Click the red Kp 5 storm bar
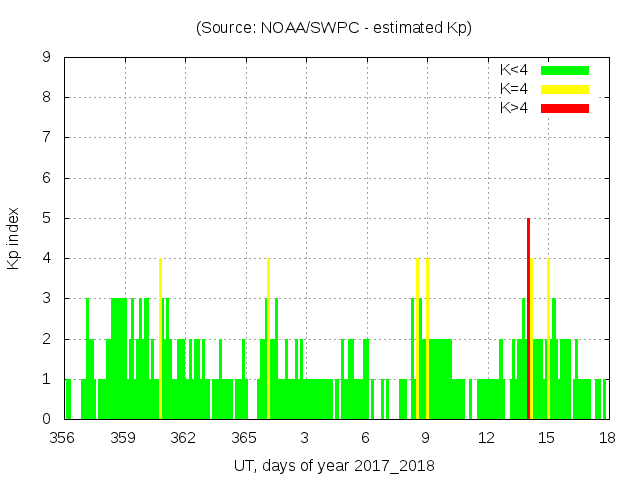Screen dimensions: 640x480 [x=528, y=320]
